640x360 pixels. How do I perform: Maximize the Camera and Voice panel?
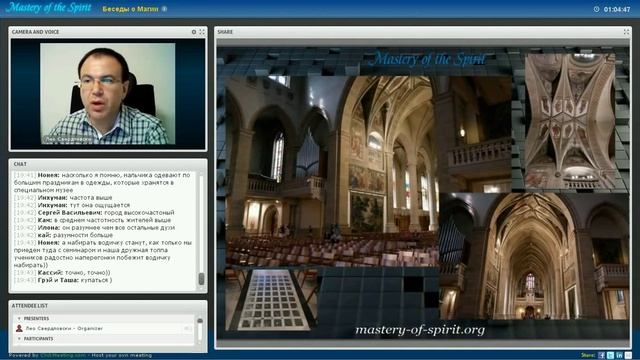(202, 32)
